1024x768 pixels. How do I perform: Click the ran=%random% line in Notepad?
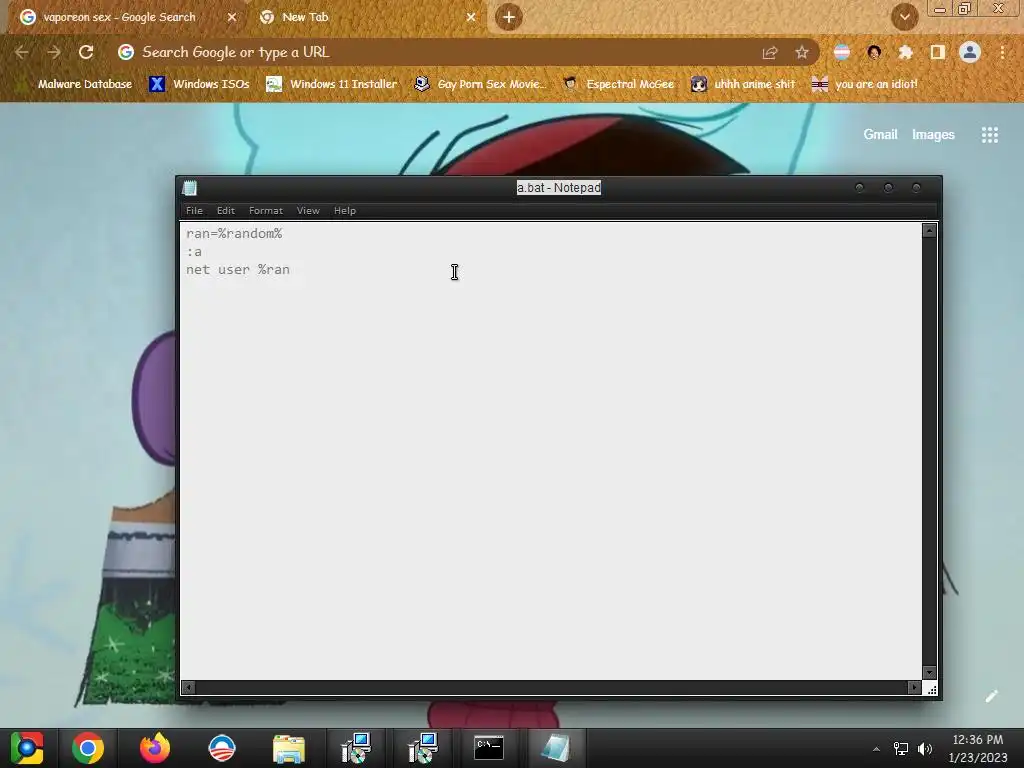coord(234,233)
